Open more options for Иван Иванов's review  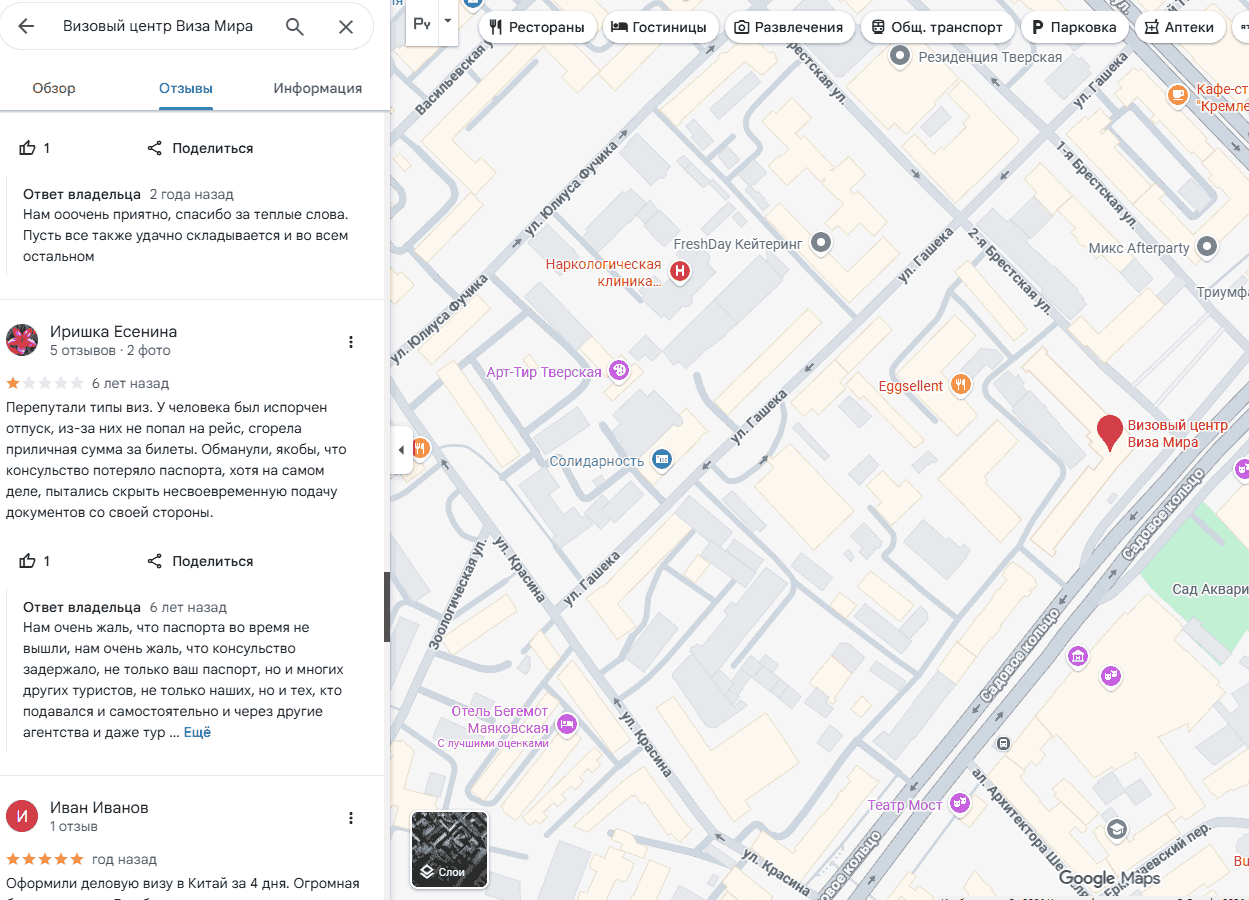pyautogui.click(x=351, y=818)
